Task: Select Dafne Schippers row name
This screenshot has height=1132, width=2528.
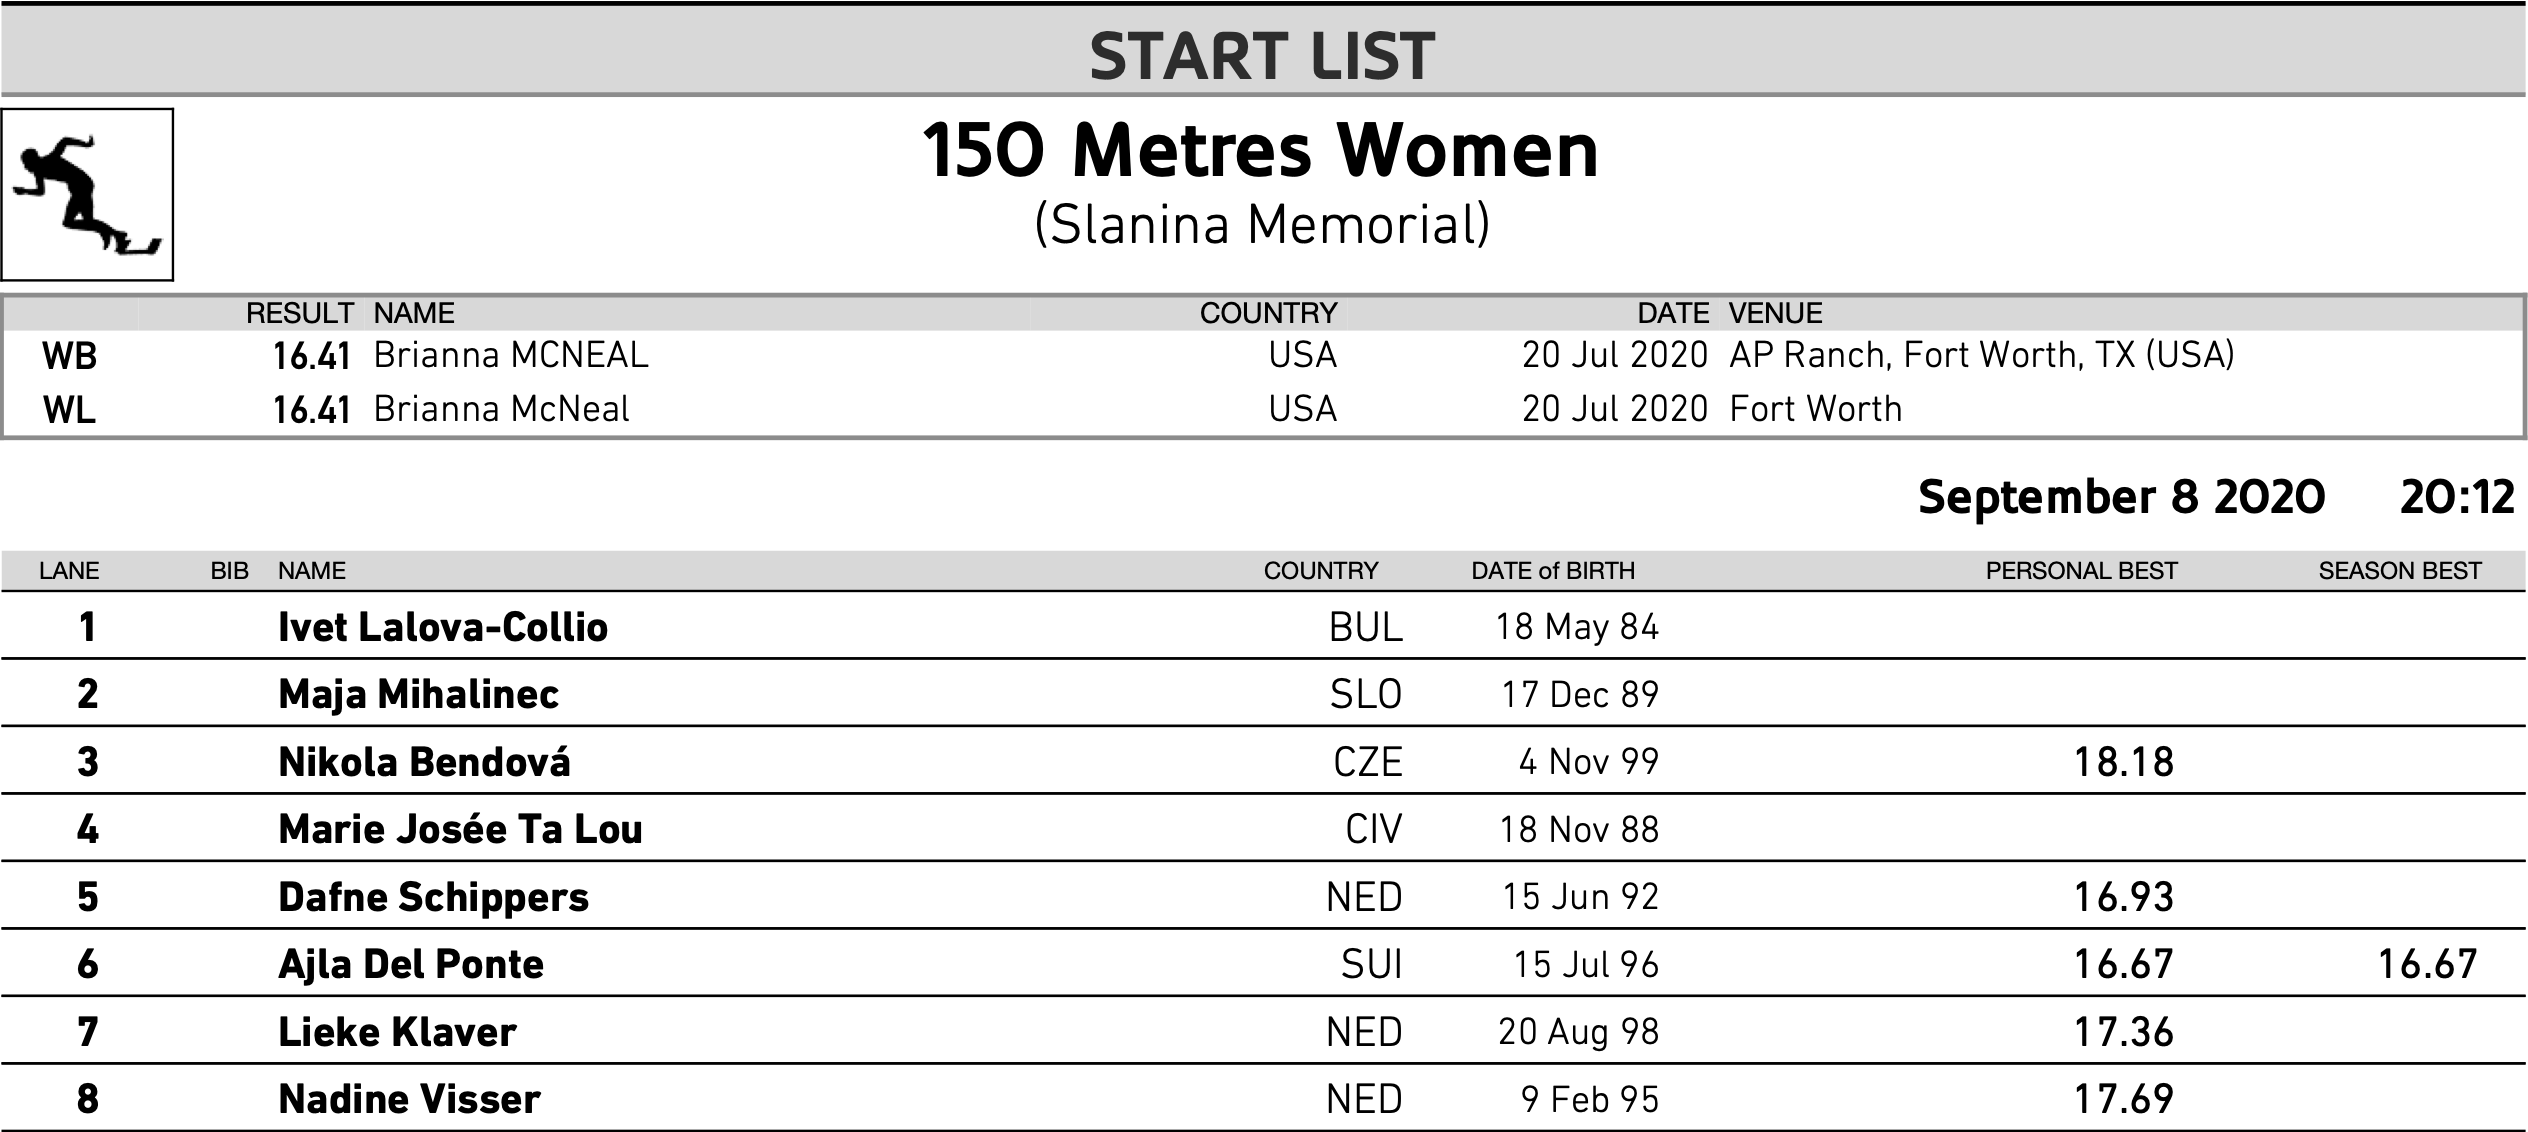Action: click(x=434, y=897)
